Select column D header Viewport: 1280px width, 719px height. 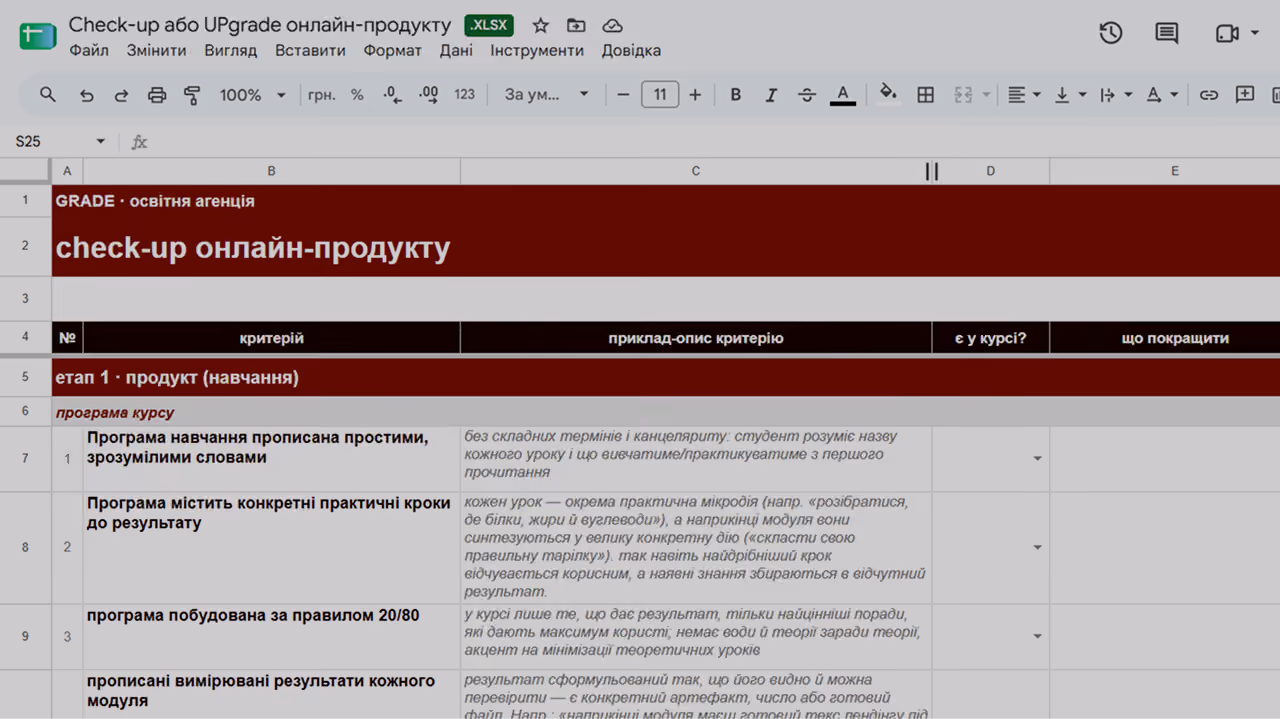(990, 171)
